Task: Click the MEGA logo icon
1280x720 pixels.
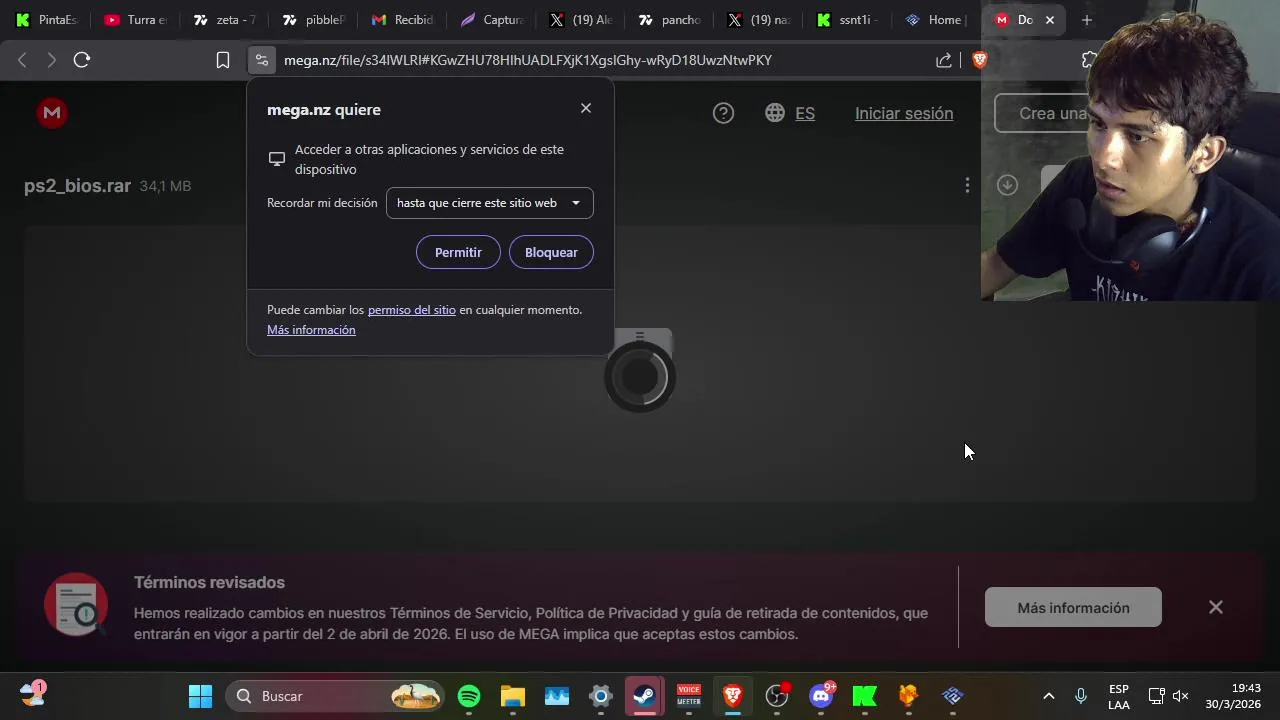Action: click(x=52, y=113)
